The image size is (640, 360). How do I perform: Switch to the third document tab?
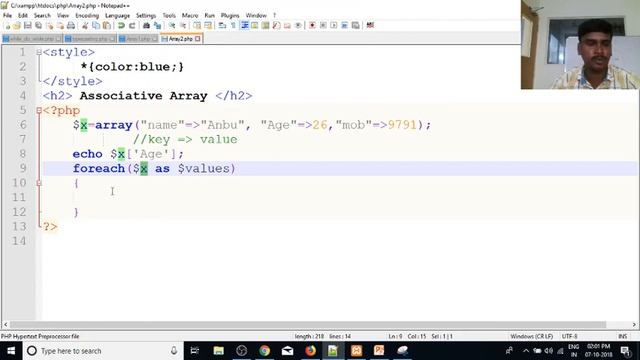click(138, 39)
